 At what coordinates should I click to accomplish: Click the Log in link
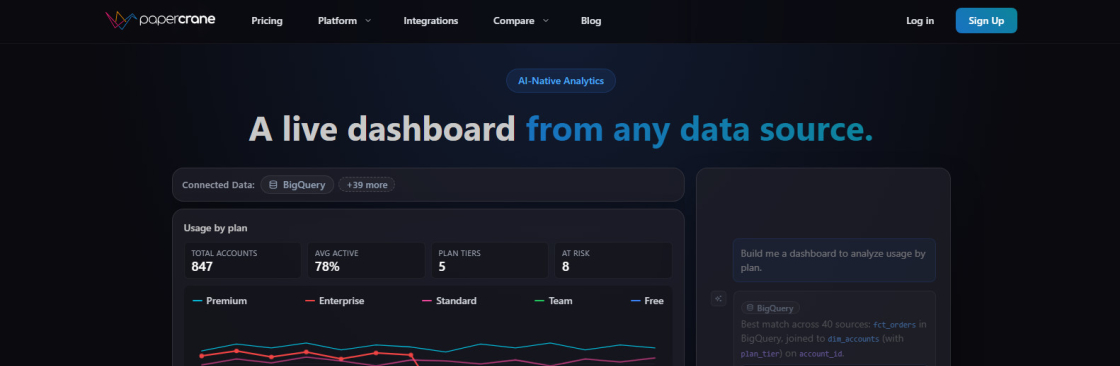[x=920, y=21]
